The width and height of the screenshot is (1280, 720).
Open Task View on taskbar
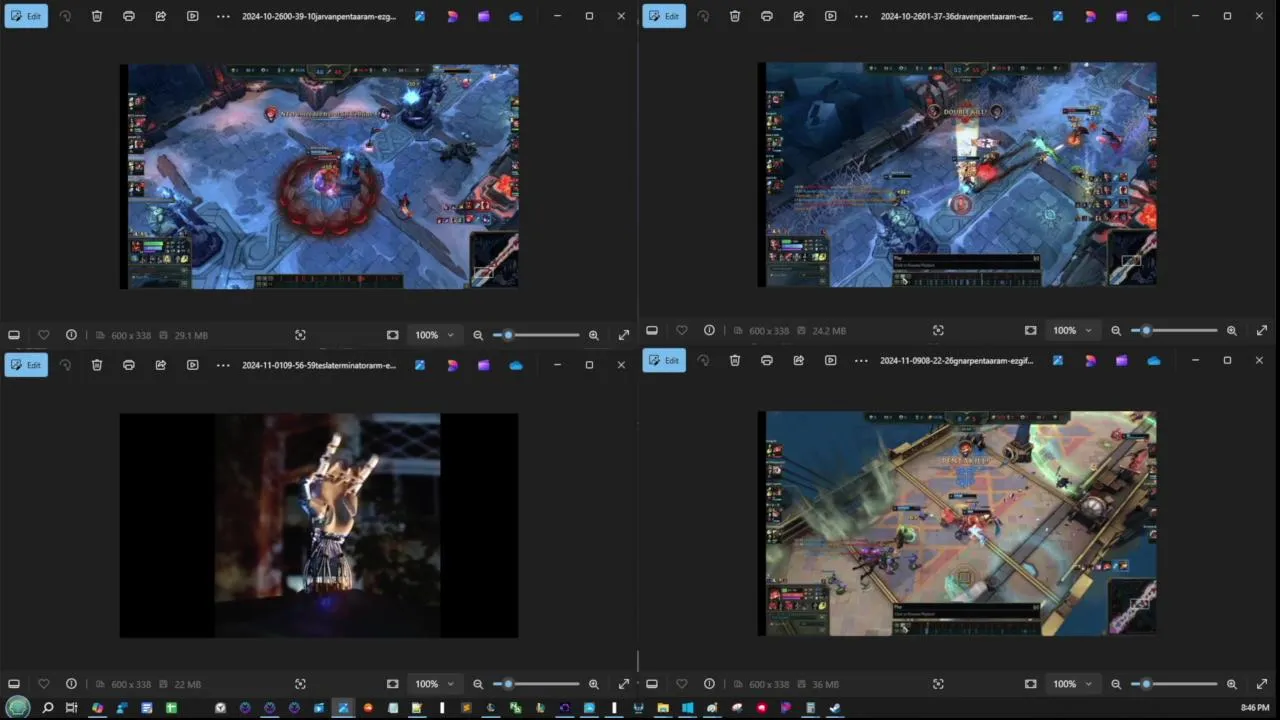(x=71, y=708)
